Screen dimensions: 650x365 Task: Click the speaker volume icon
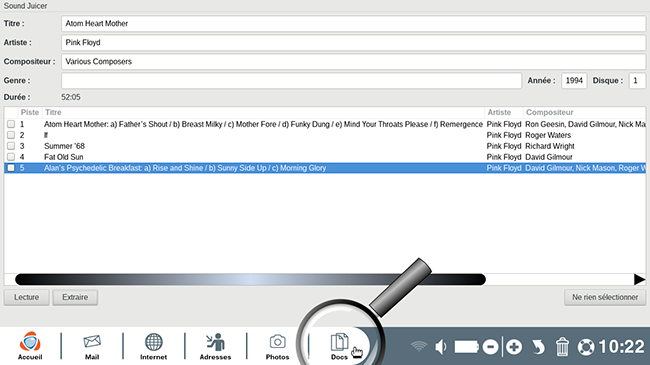tap(441, 346)
